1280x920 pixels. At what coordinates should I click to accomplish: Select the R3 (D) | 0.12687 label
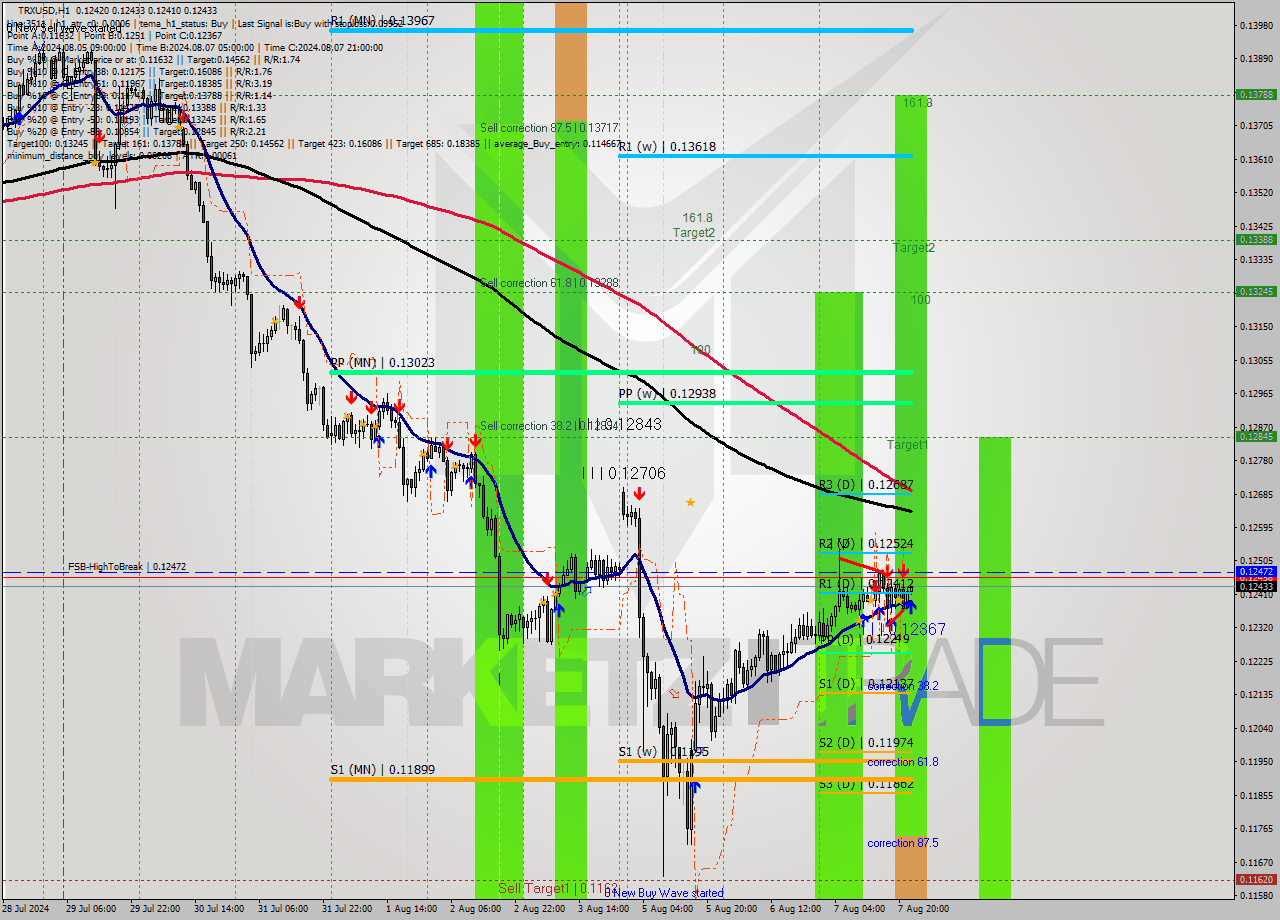click(x=866, y=485)
